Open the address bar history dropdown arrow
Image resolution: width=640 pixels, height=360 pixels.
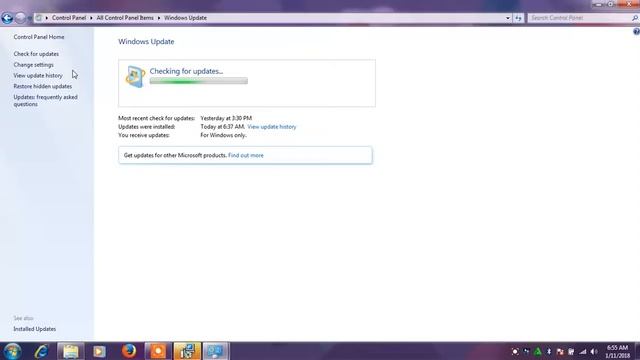[508, 18]
